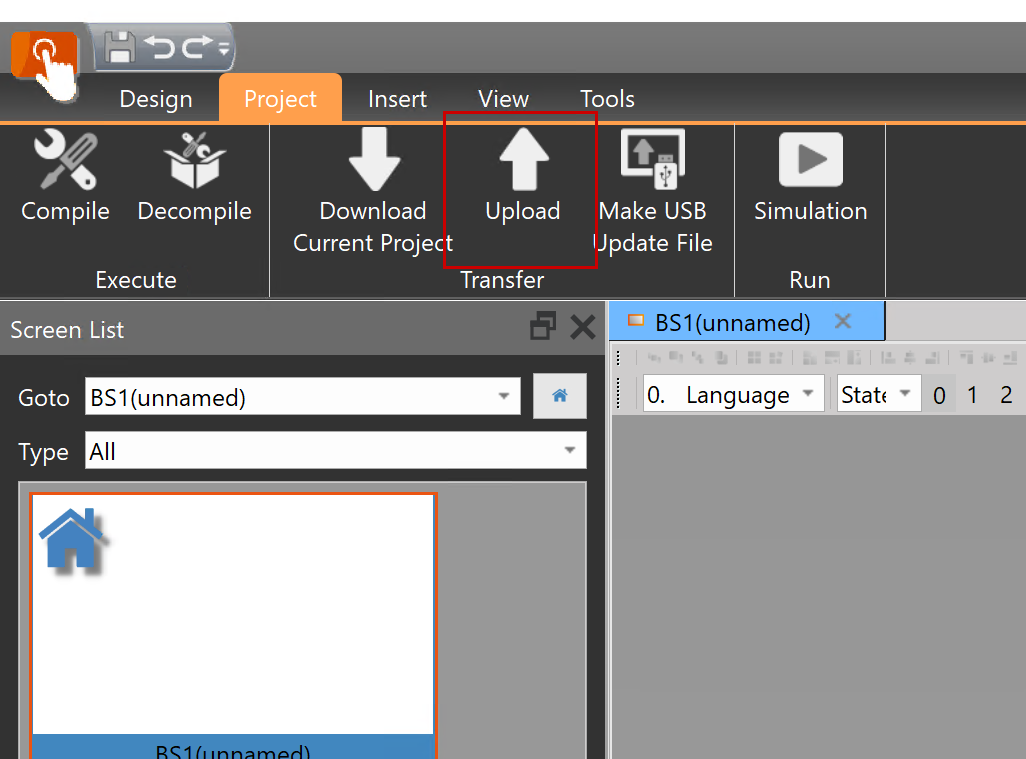This screenshot has height=759, width=1026.
Task: Select state 1 toggle button
Action: click(x=972, y=395)
